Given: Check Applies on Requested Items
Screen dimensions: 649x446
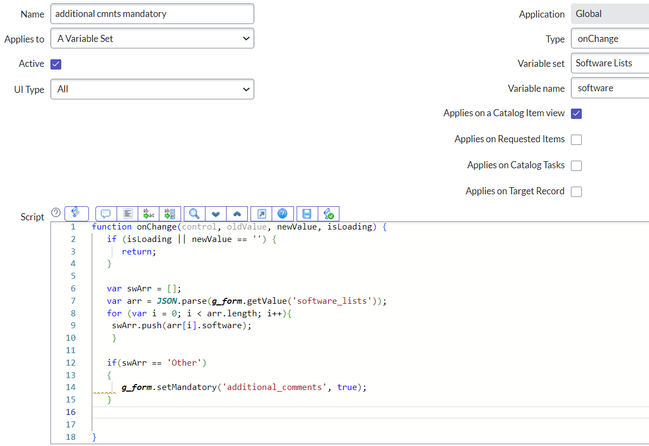Looking at the screenshot, I should tap(576, 139).
